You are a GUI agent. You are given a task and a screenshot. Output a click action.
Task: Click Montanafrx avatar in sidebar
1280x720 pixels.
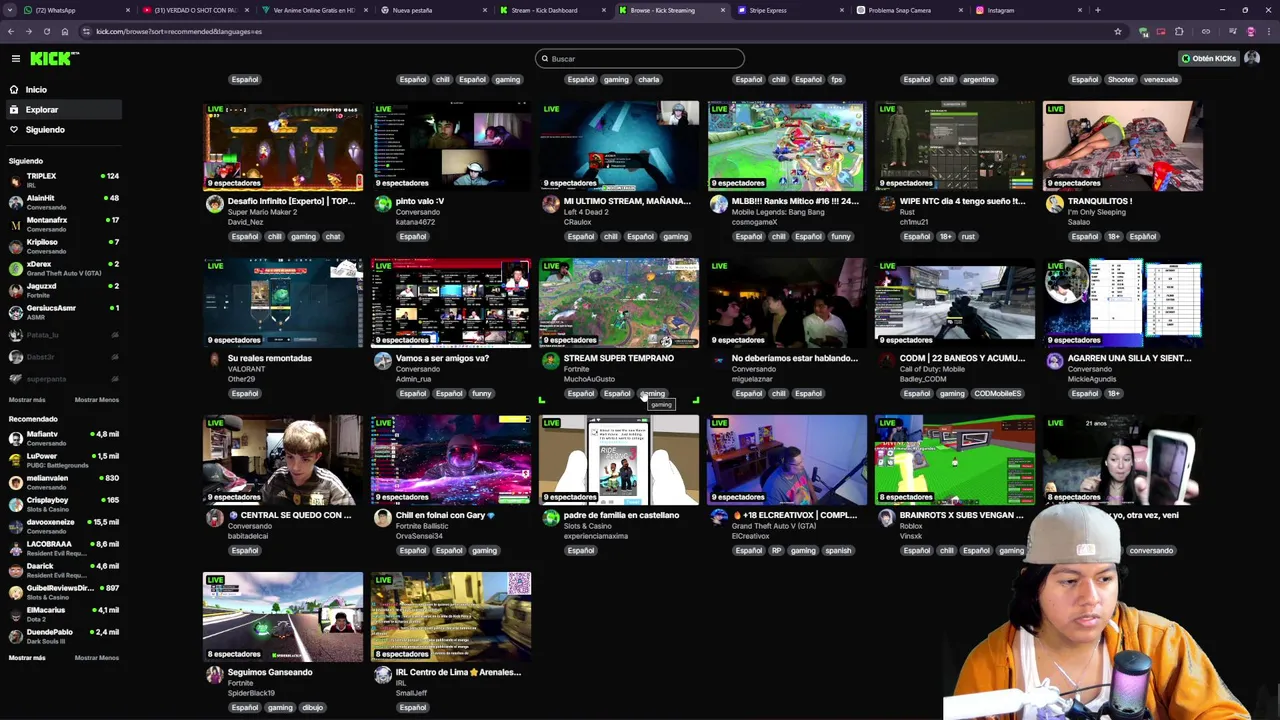click(15, 224)
